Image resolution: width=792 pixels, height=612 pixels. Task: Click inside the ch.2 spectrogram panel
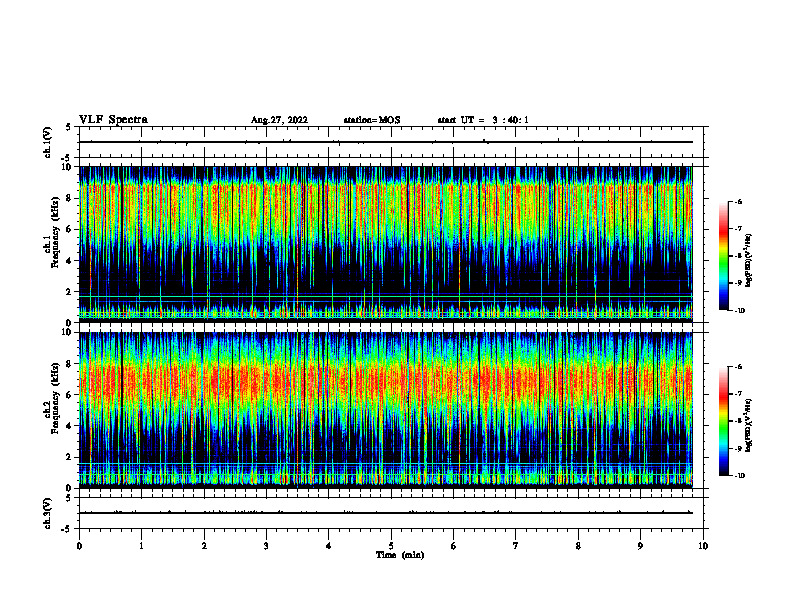[386, 410]
